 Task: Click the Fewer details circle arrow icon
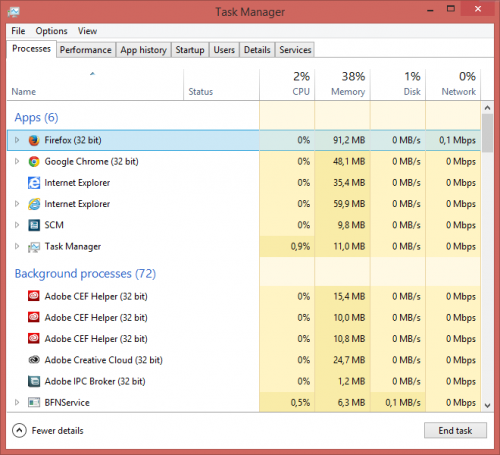(19, 431)
